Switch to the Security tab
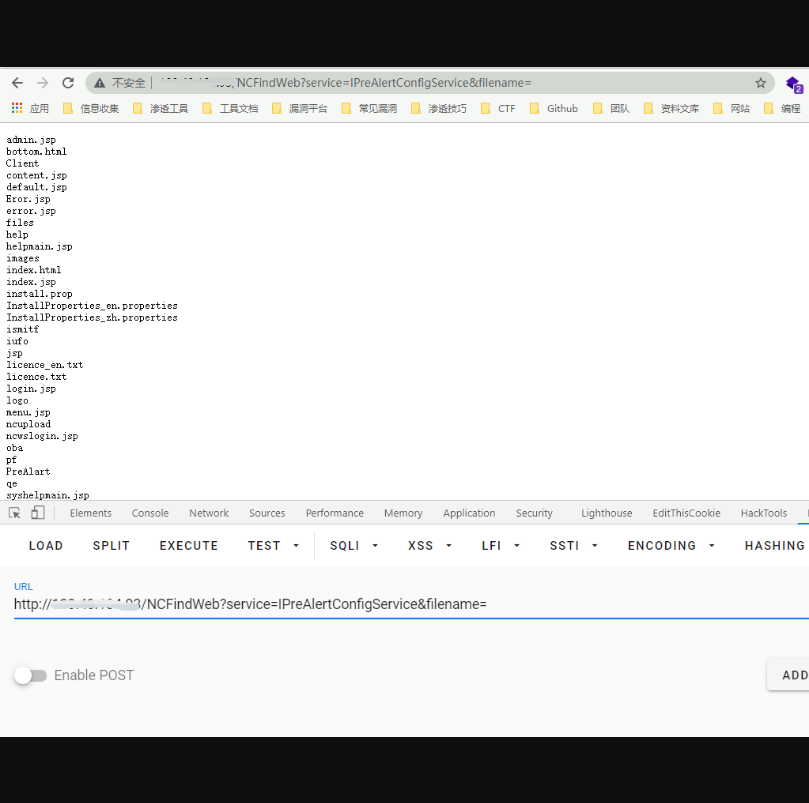 coord(535,513)
